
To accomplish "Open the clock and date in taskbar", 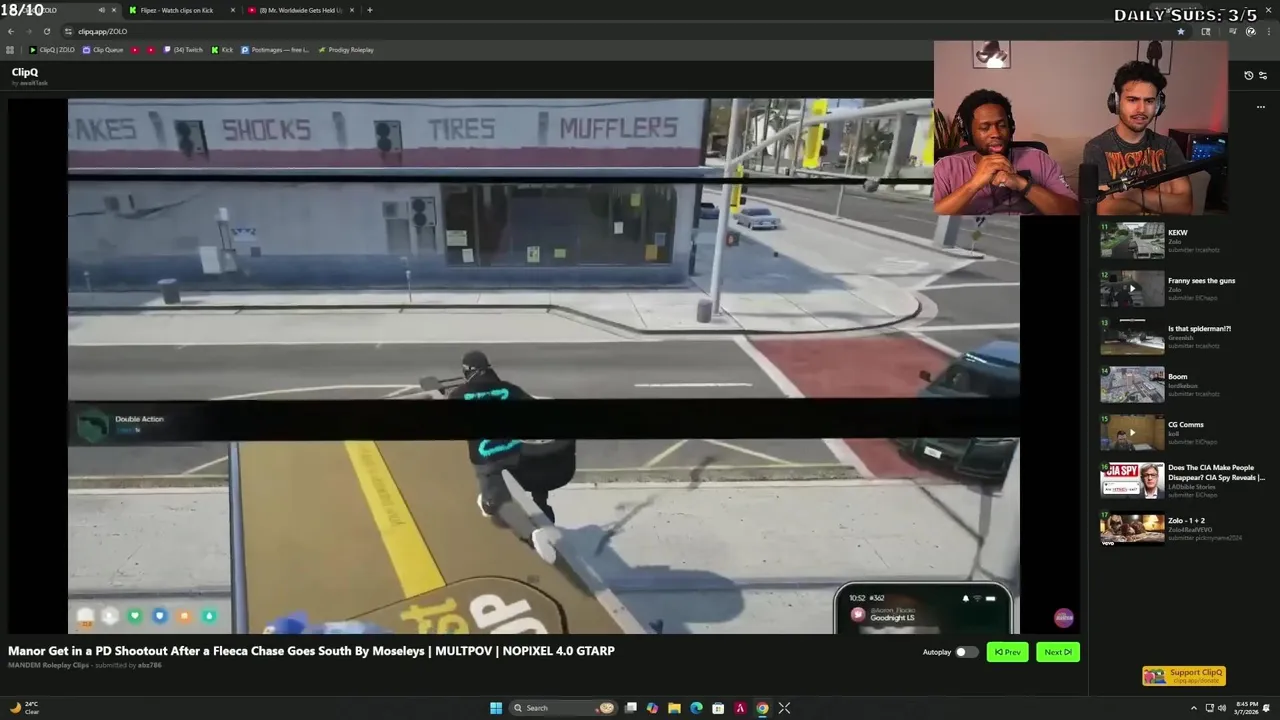I will point(1247,708).
